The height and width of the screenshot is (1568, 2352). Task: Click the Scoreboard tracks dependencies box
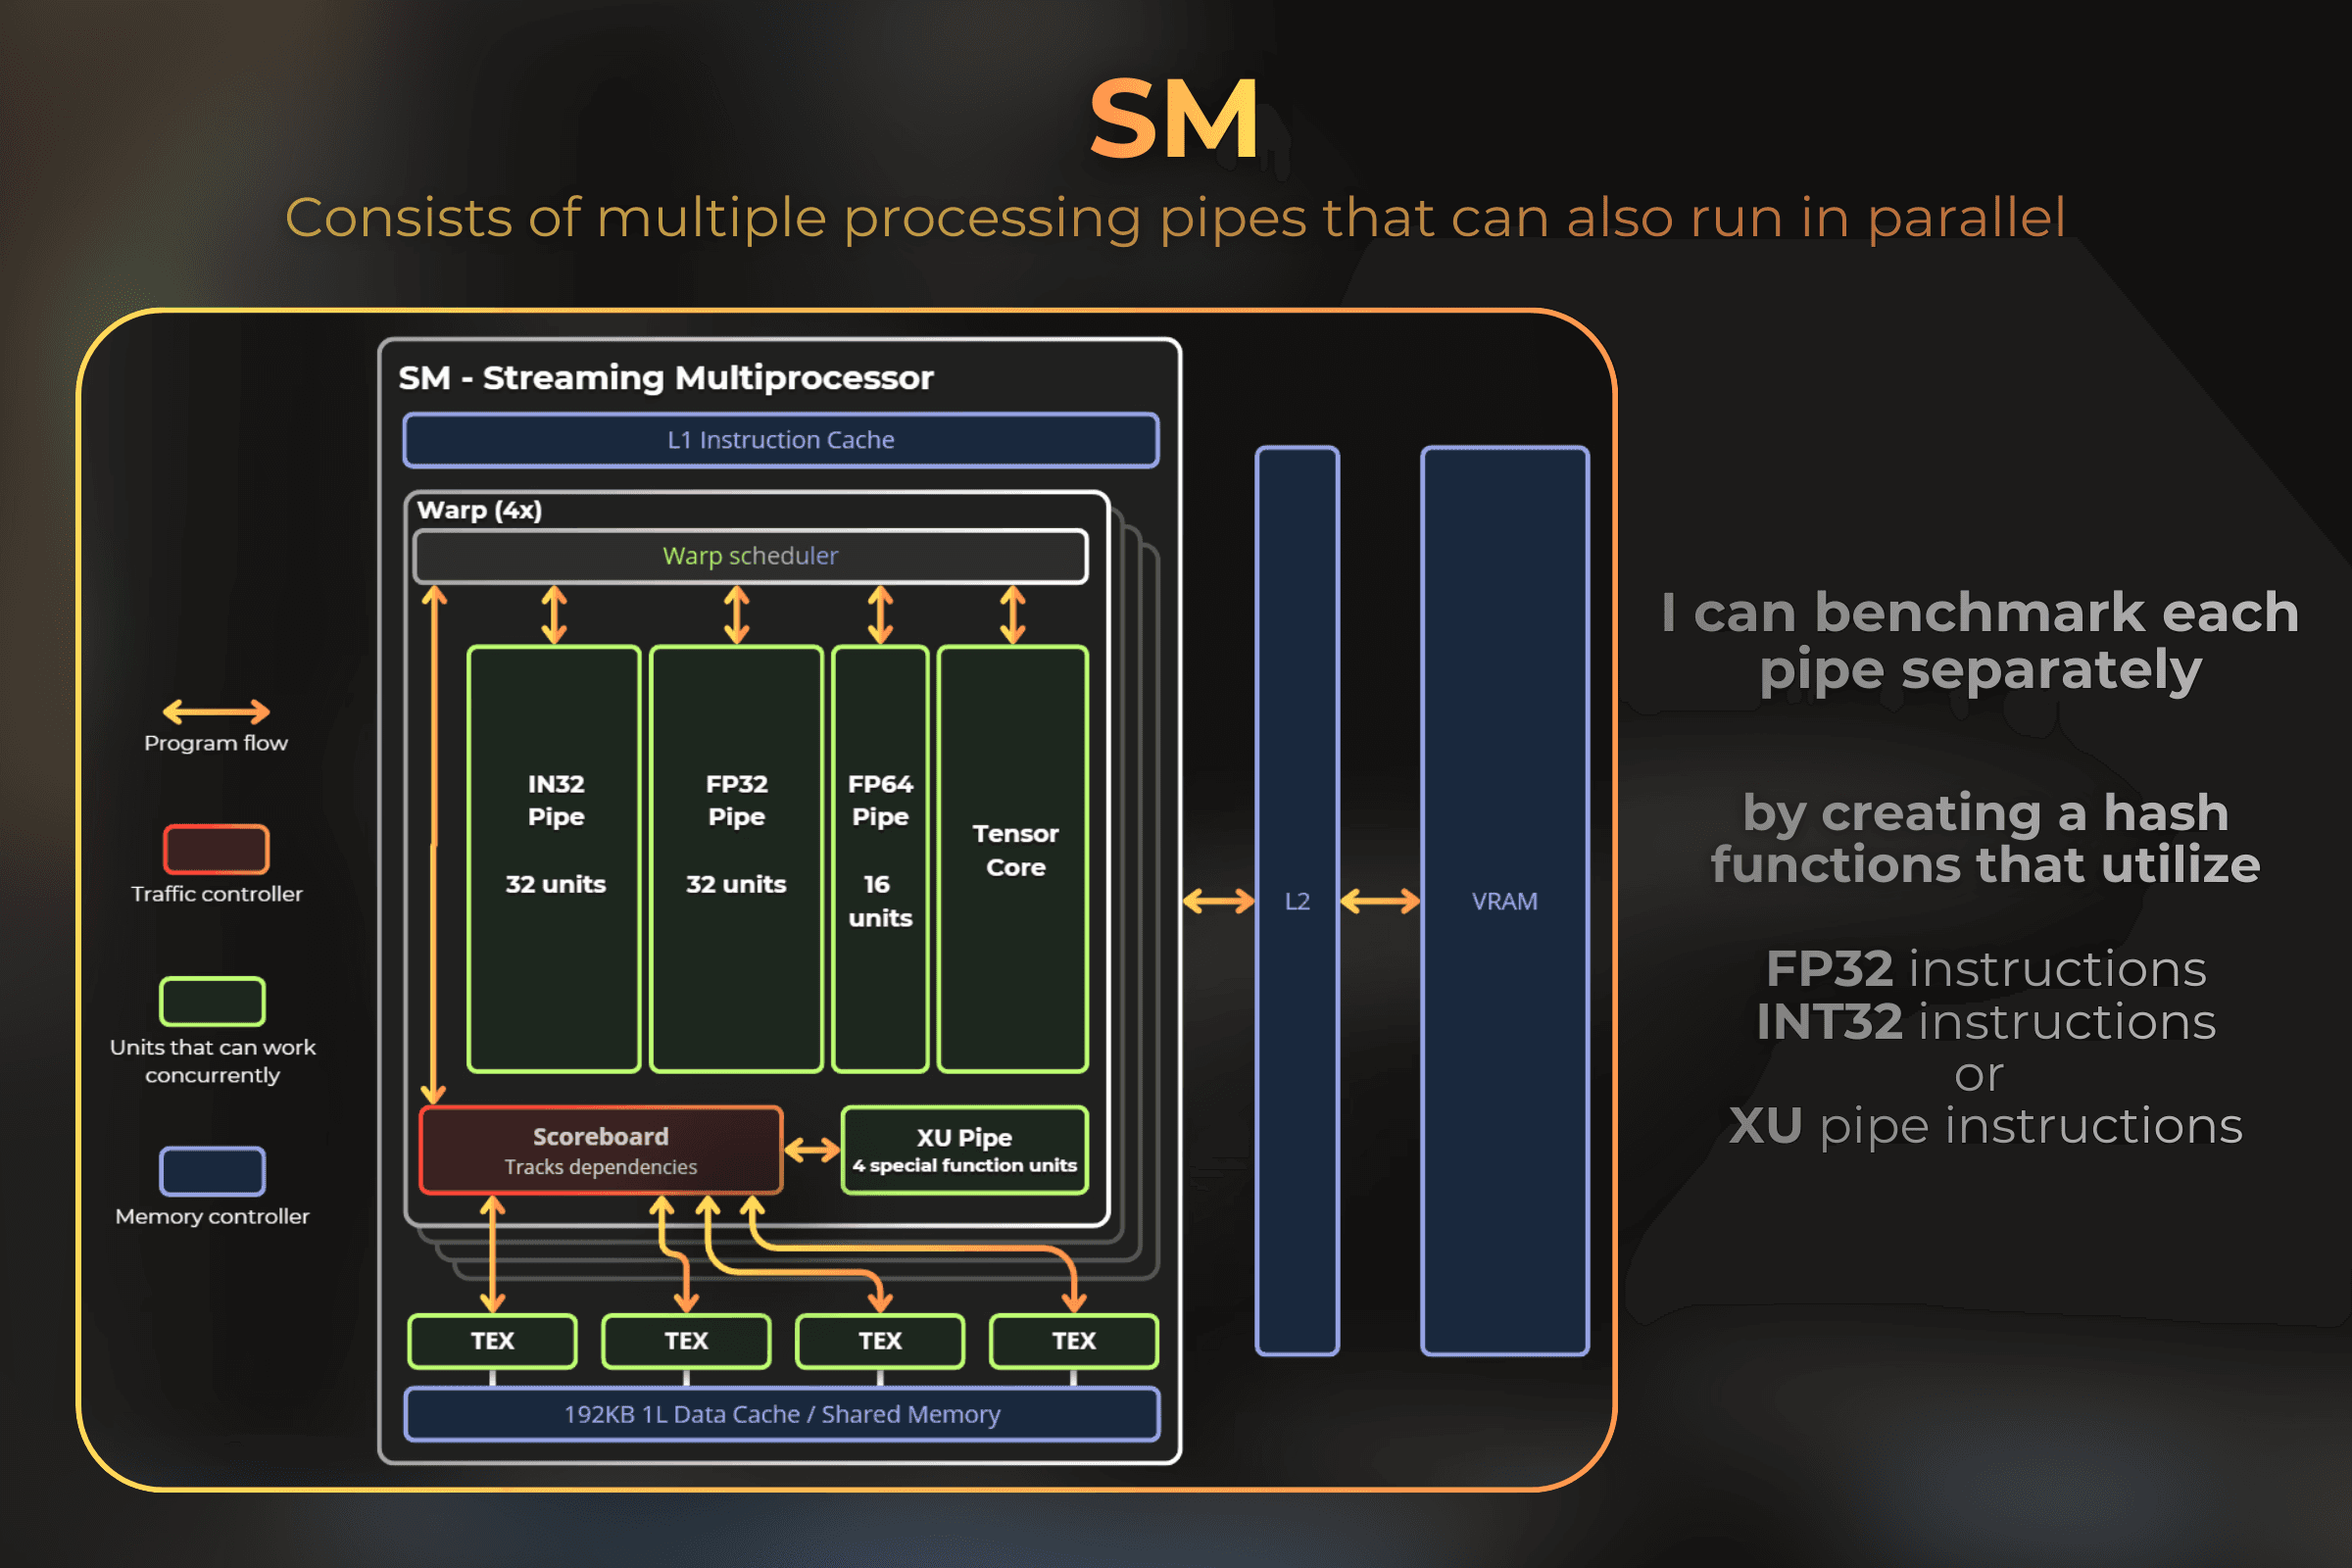(601, 1150)
